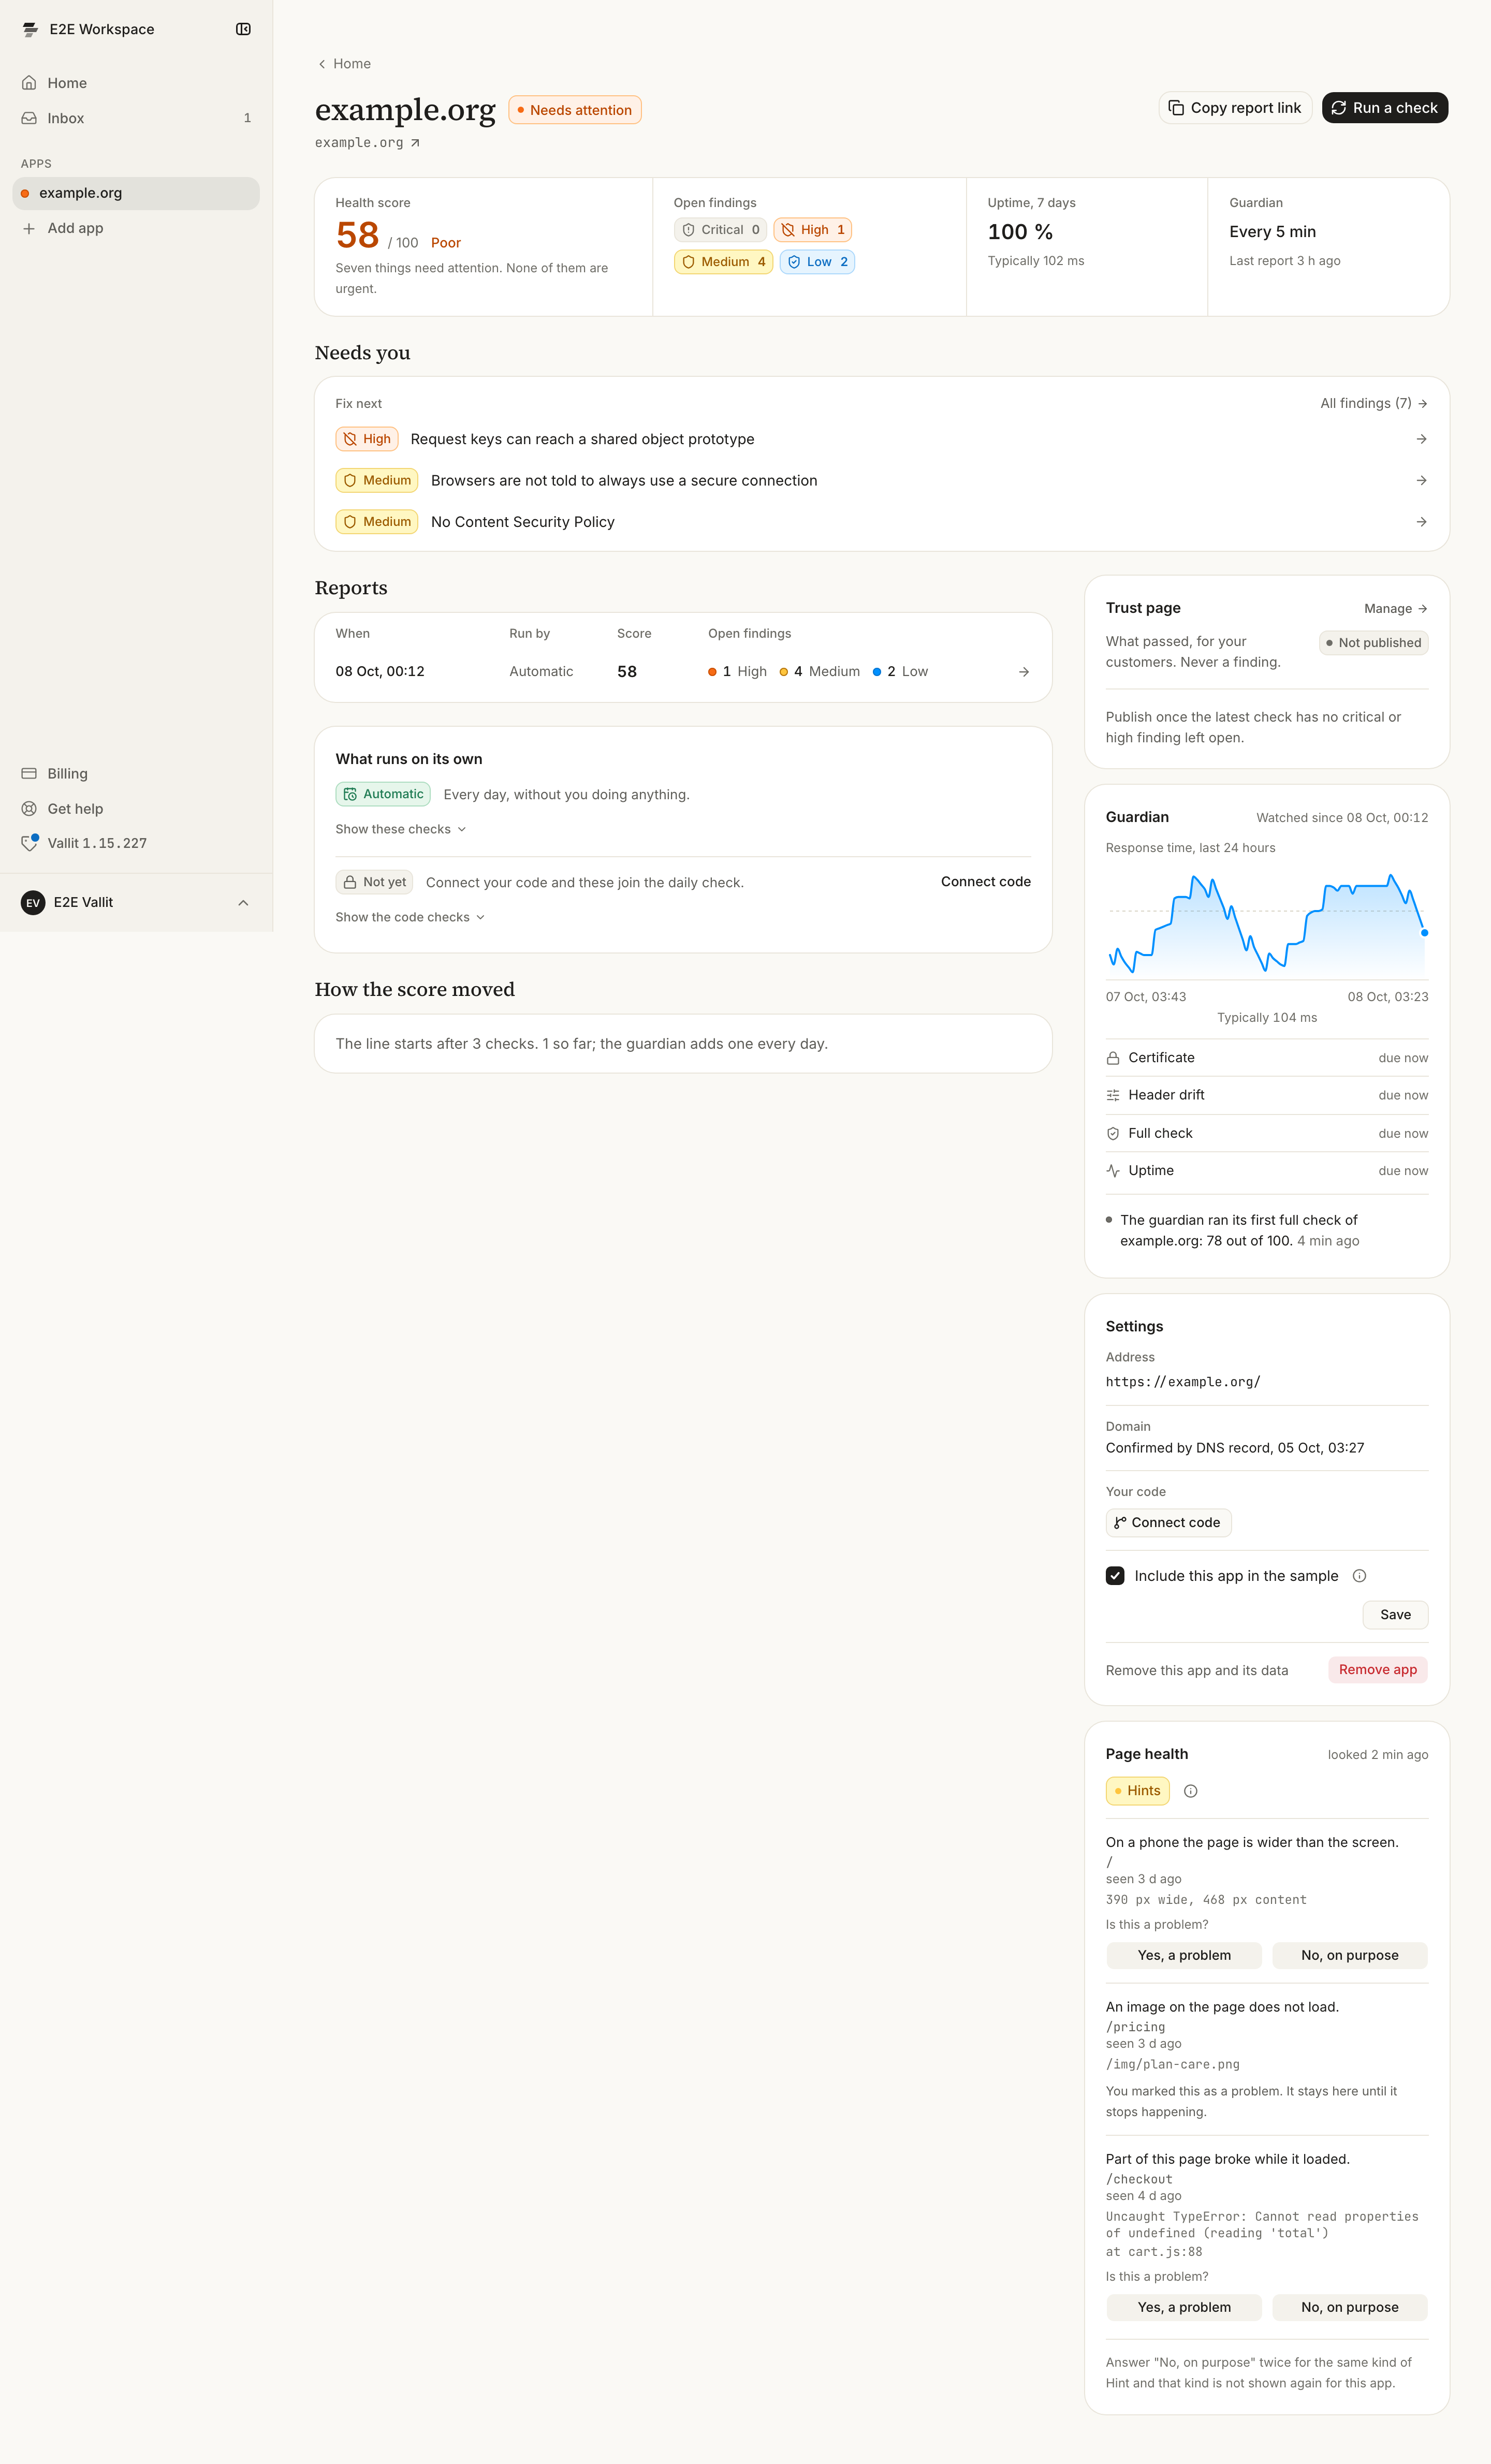Viewport: 1491px width, 2464px height.
Task: Click the High 1 findings badge
Action: point(812,230)
